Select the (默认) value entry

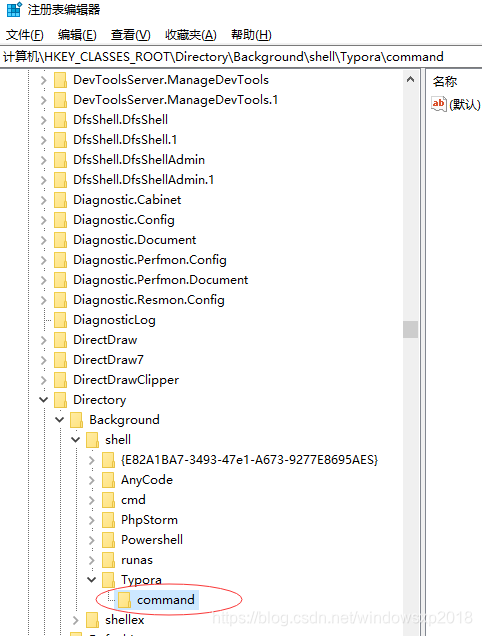(465, 104)
